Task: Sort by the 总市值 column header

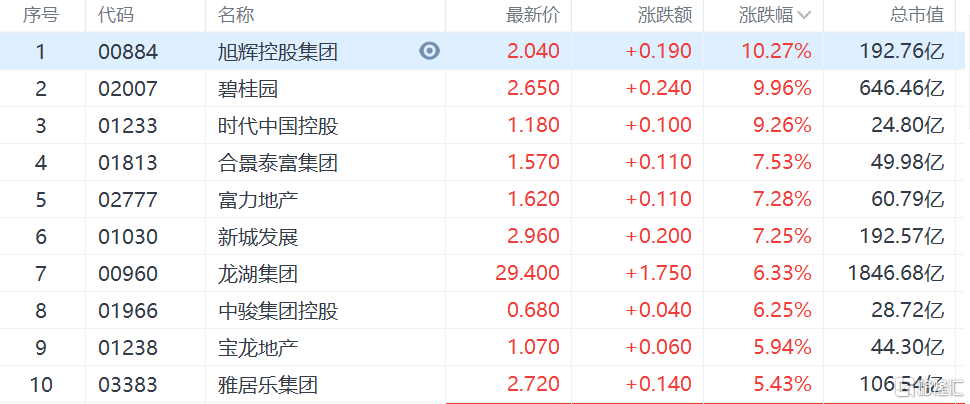Action: click(x=917, y=15)
